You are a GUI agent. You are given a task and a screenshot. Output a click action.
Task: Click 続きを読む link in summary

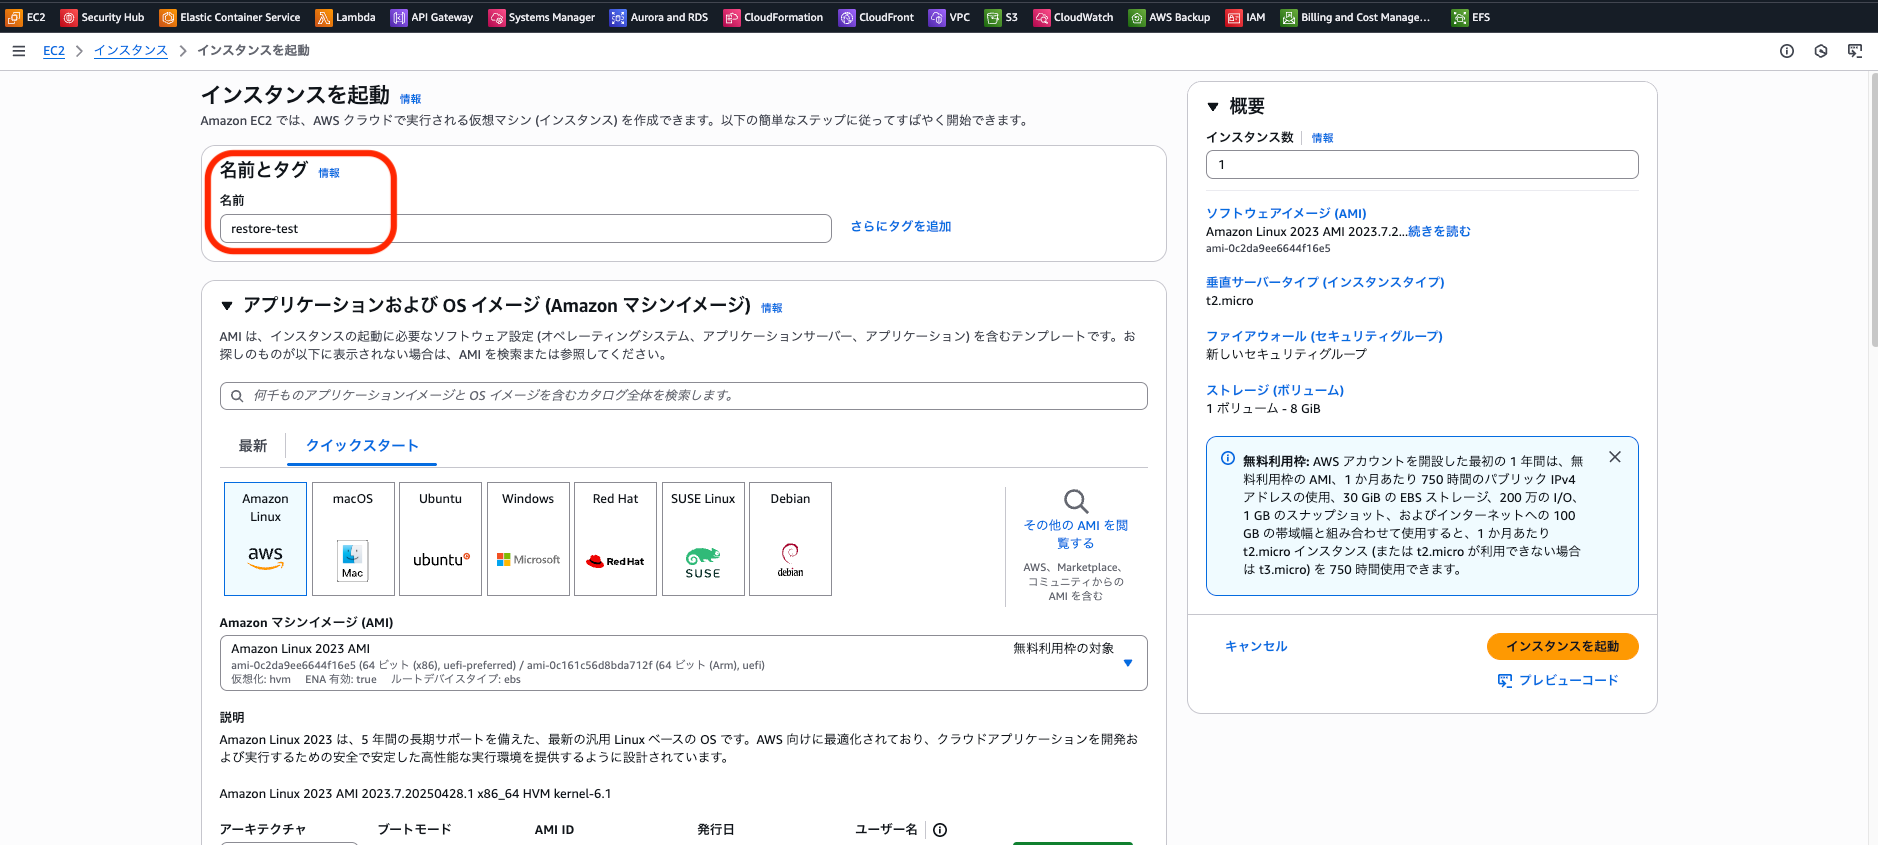(x=1439, y=232)
